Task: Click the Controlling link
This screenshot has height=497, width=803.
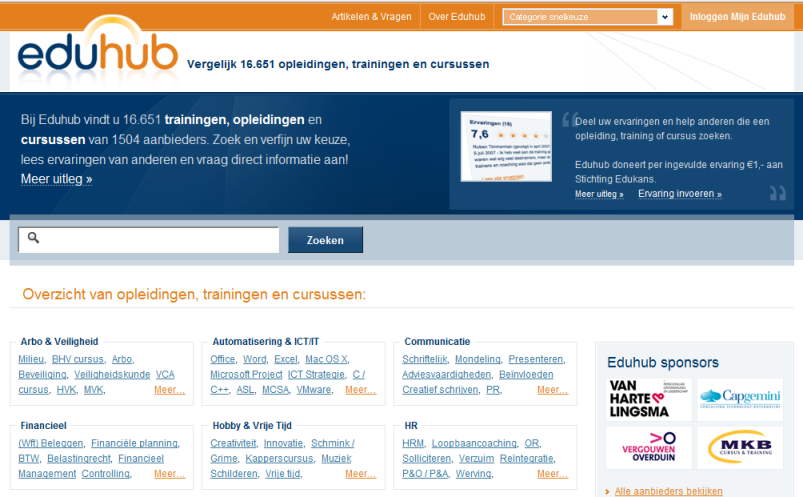Action: click(x=106, y=474)
